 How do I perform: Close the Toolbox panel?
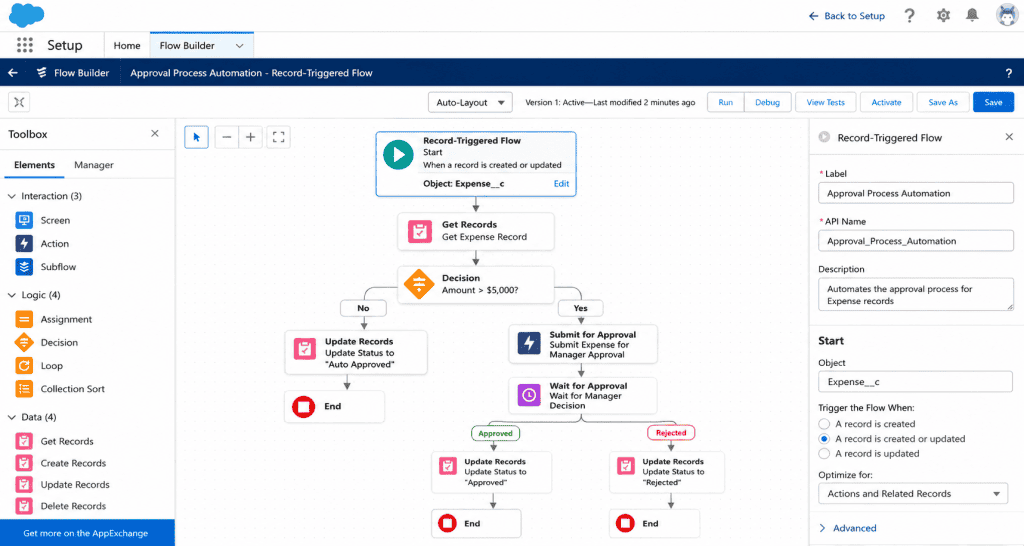(155, 133)
